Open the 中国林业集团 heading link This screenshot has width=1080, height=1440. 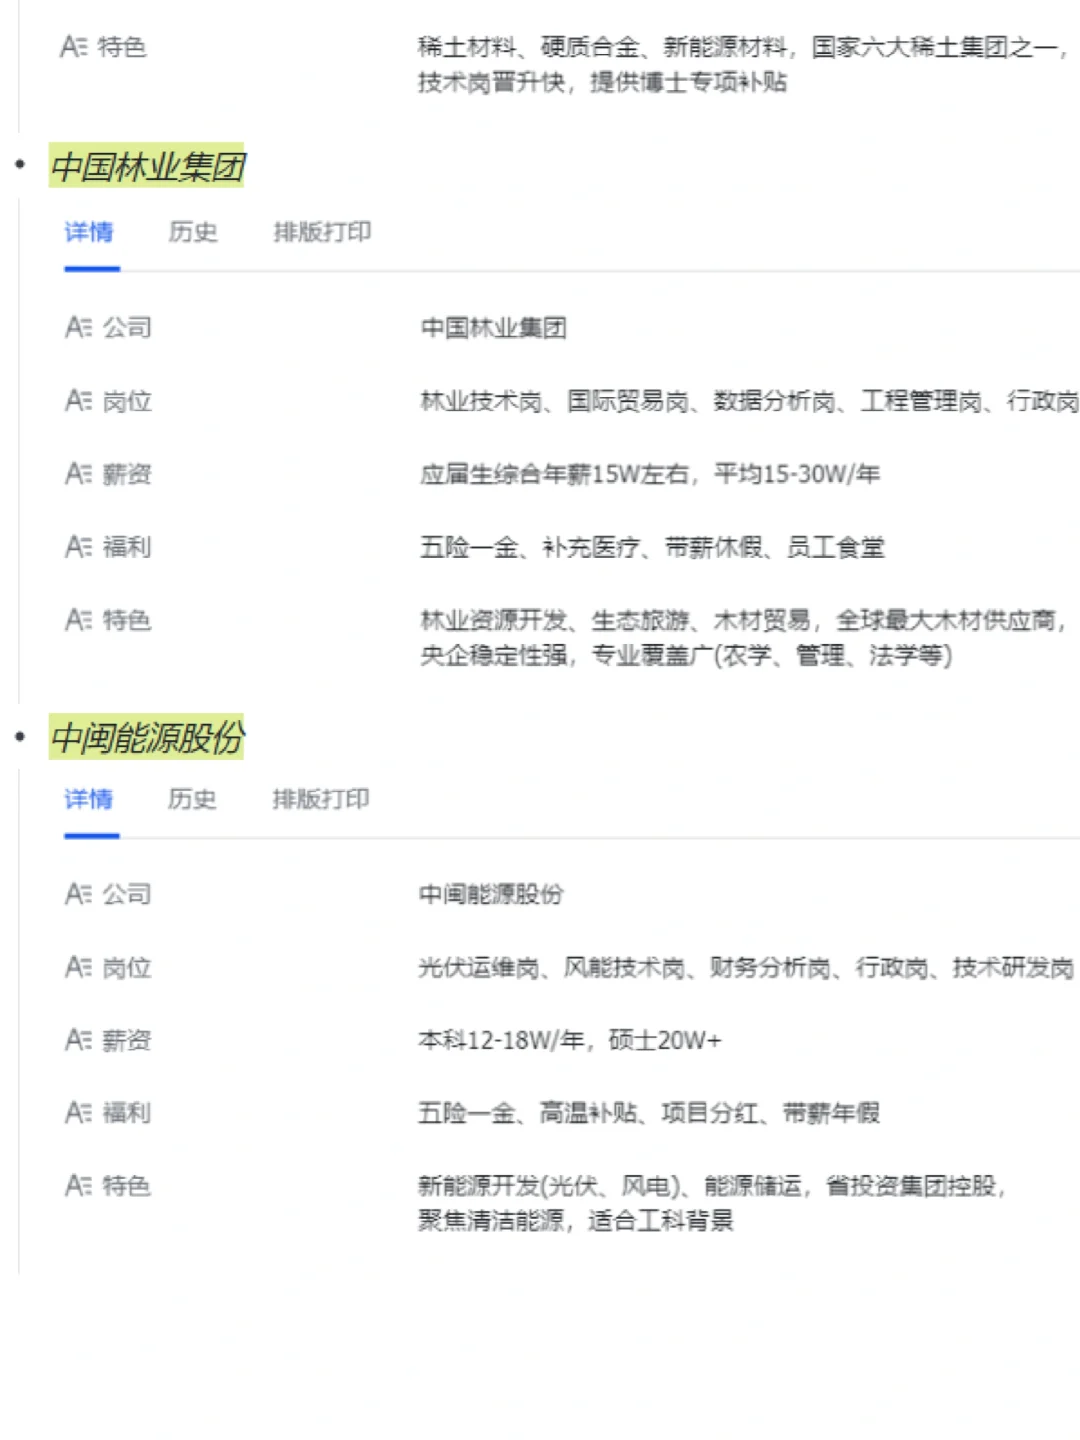tap(147, 166)
